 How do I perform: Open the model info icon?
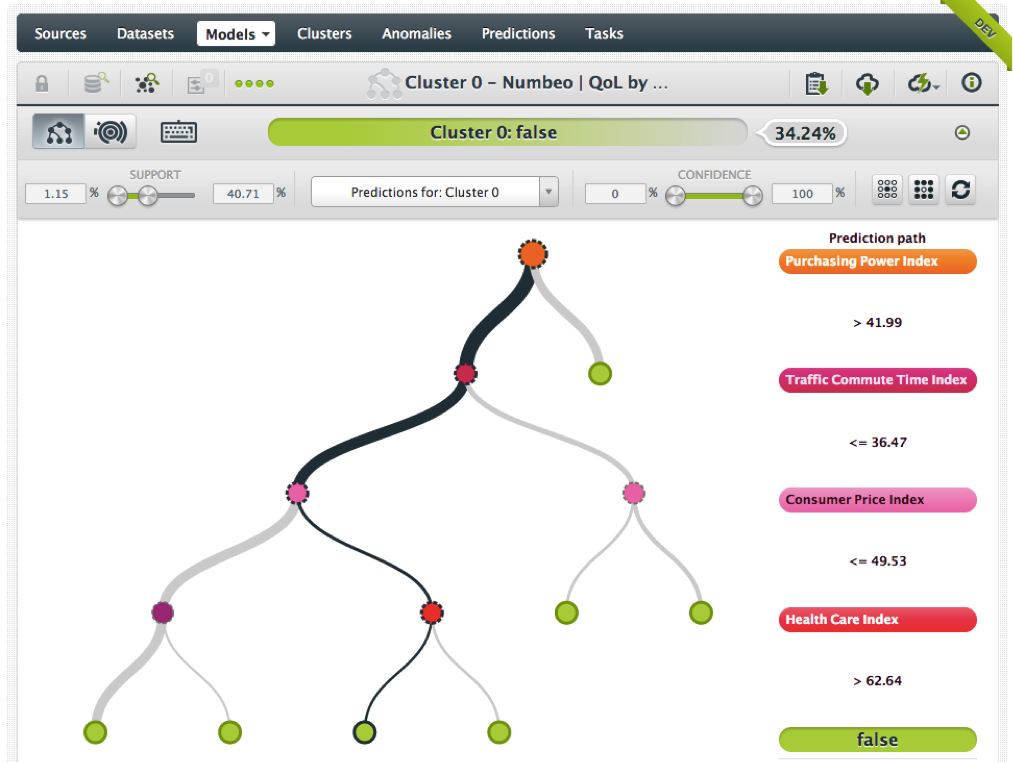(970, 83)
